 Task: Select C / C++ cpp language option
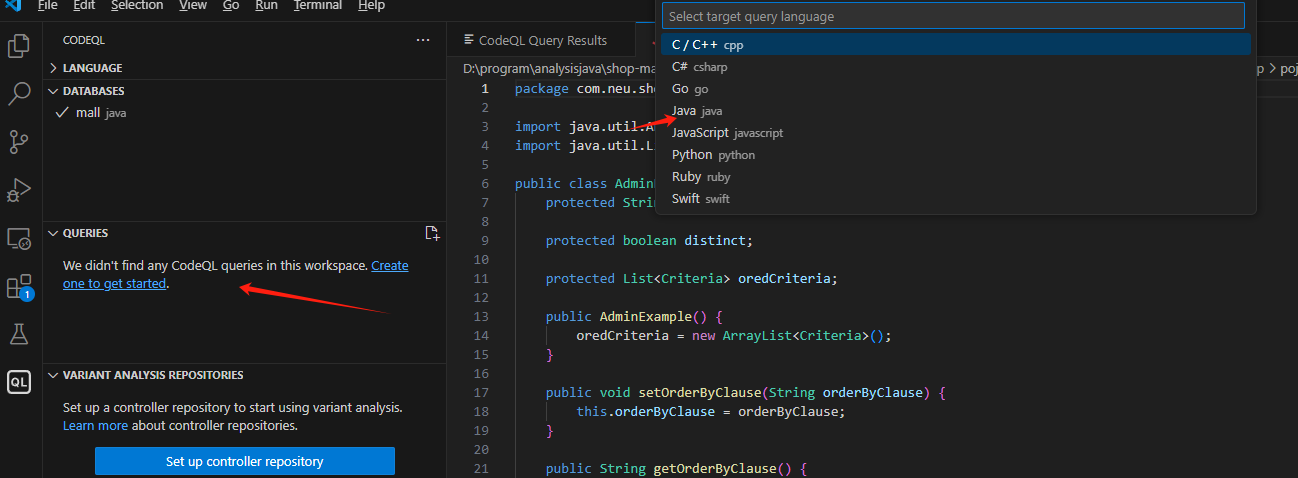pos(955,45)
